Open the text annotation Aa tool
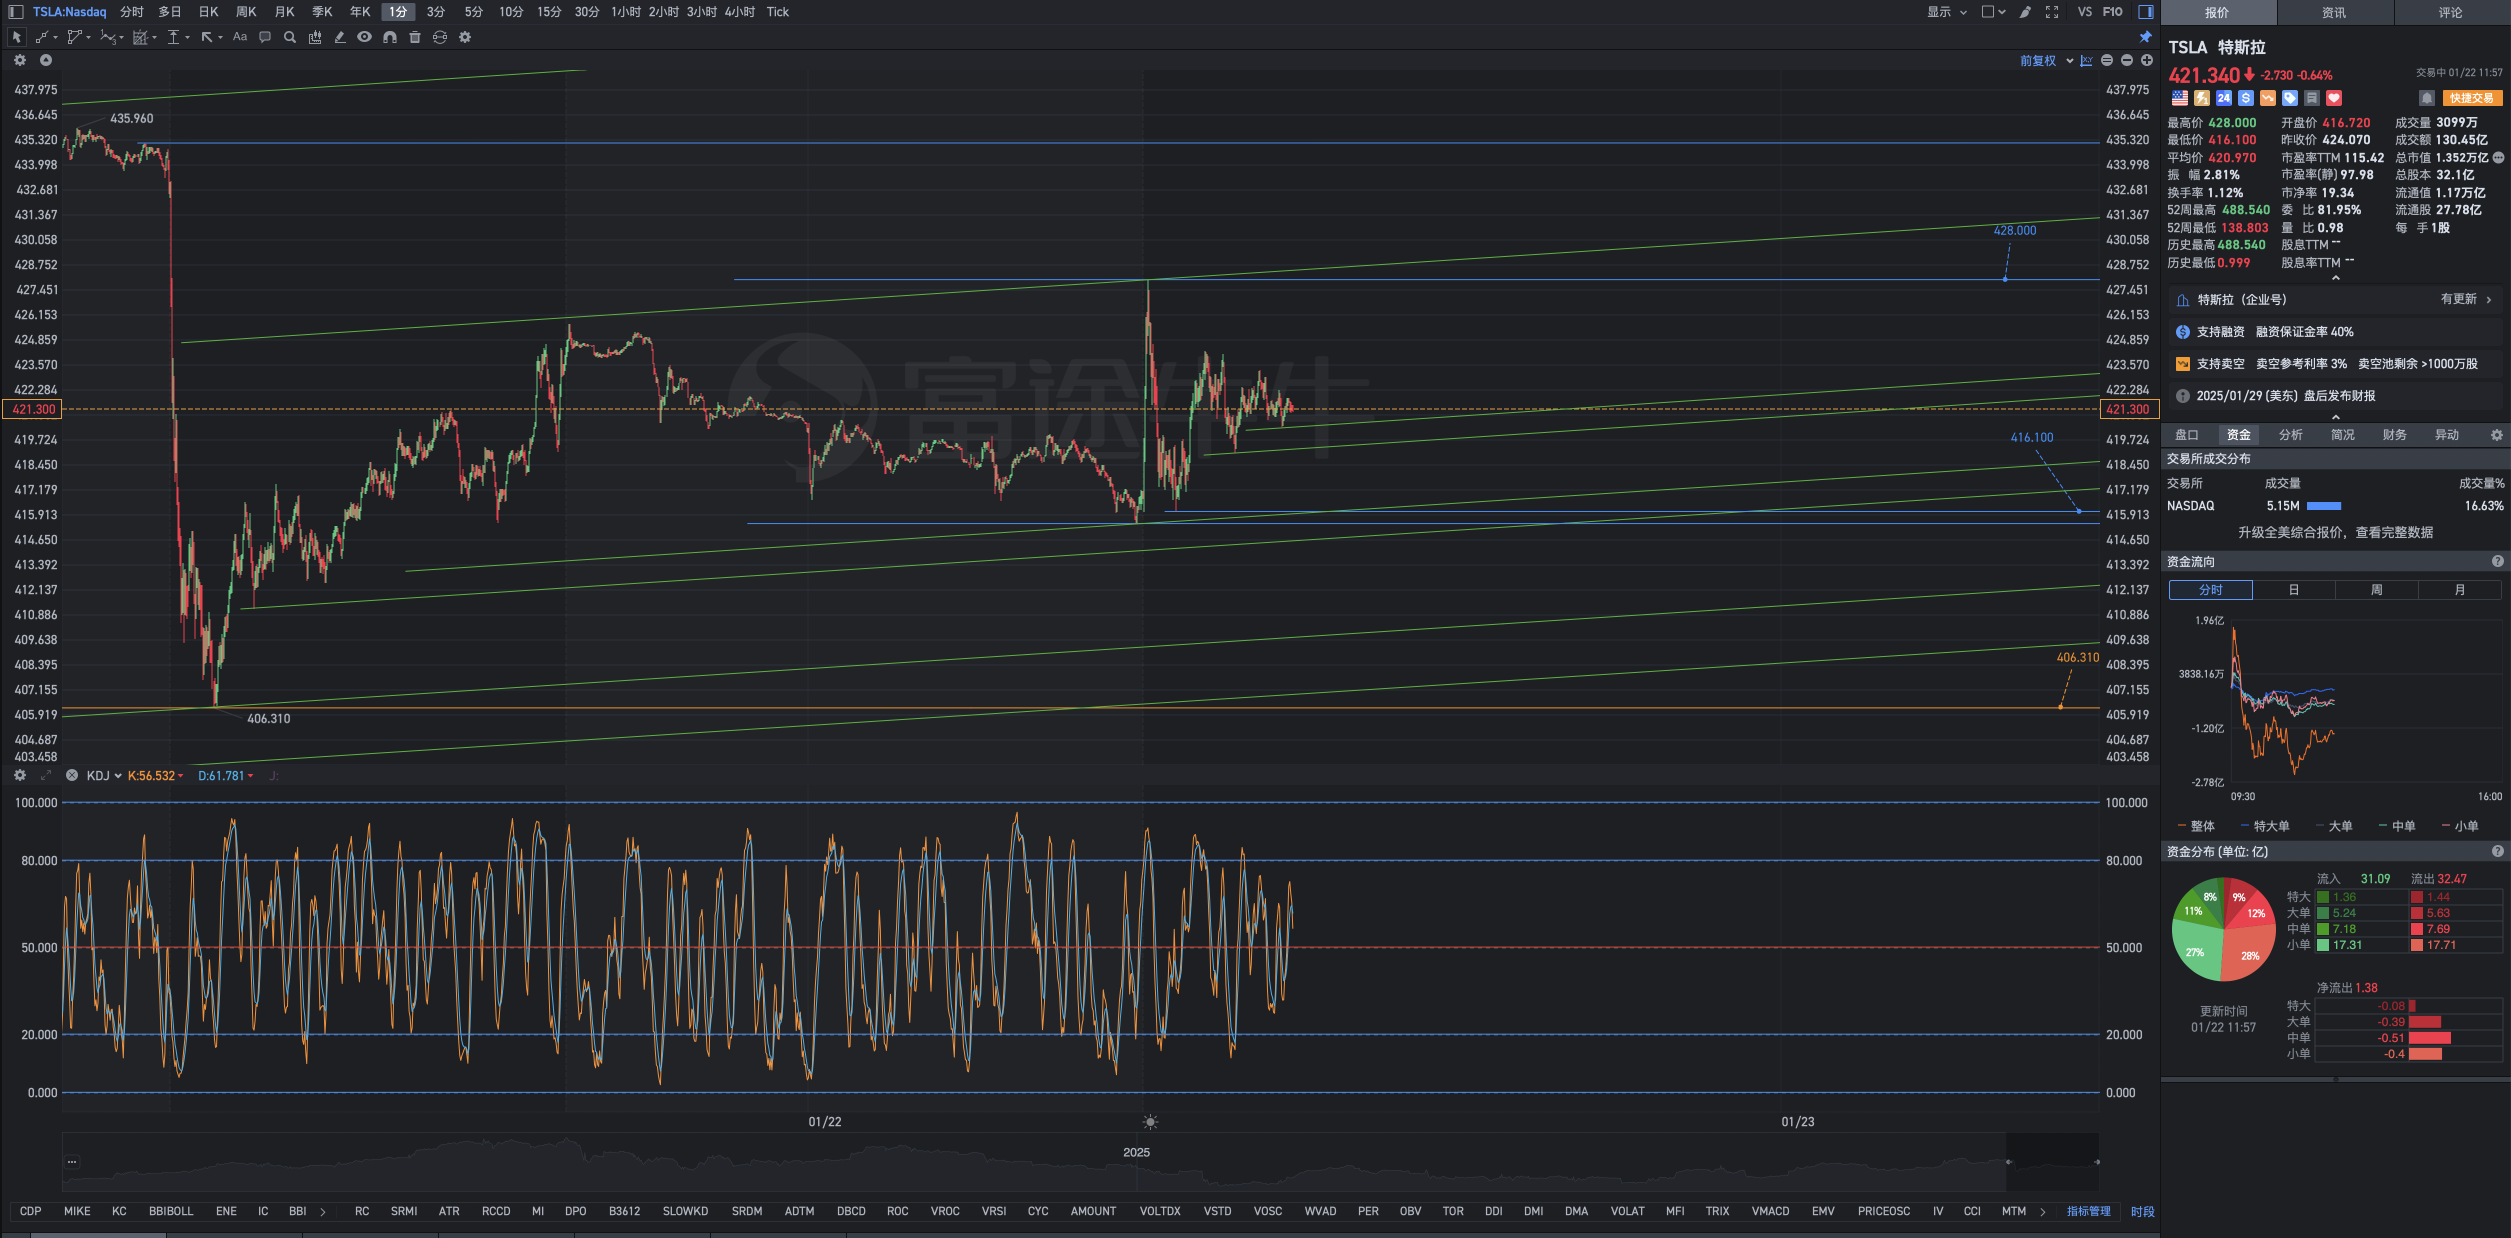 (240, 37)
